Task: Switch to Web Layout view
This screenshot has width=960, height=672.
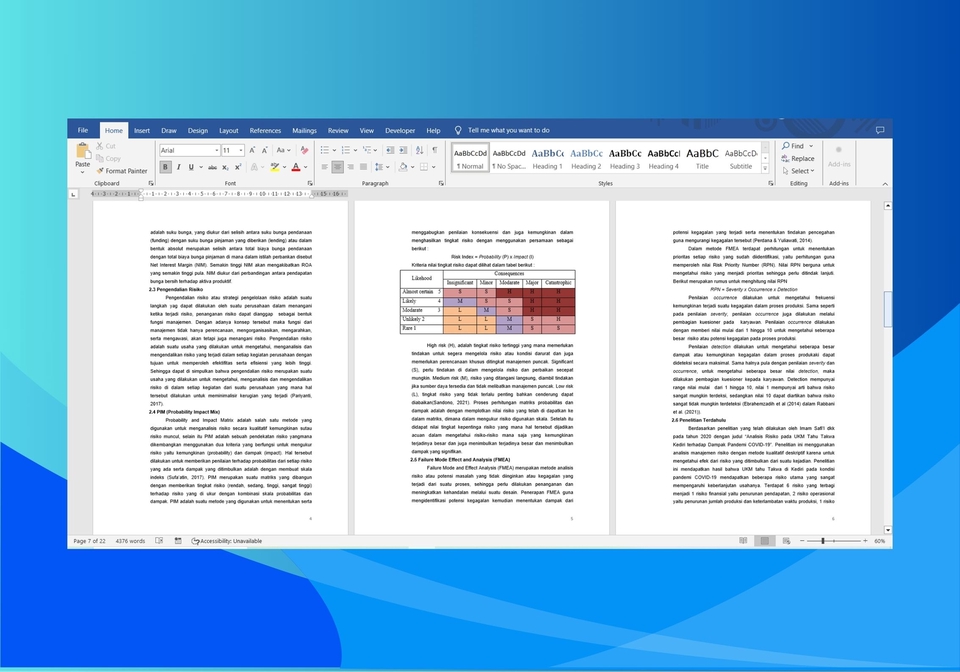Action: (x=786, y=541)
